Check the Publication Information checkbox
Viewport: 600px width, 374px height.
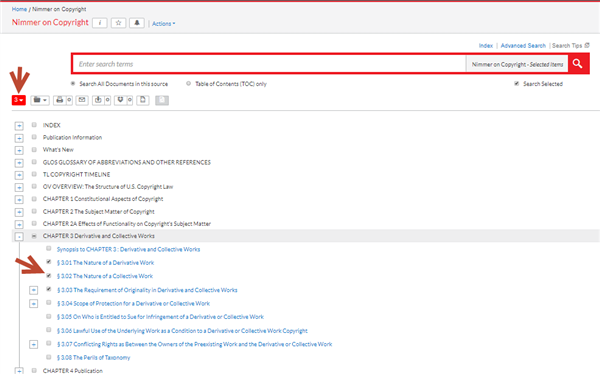(34, 137)
